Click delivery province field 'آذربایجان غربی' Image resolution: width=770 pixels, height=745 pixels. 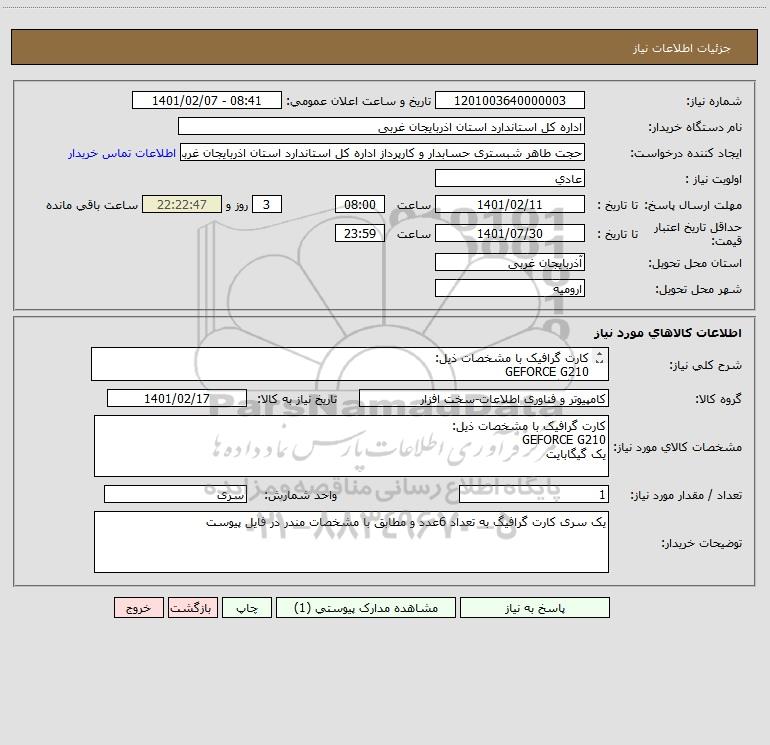(x=510, y=263)
